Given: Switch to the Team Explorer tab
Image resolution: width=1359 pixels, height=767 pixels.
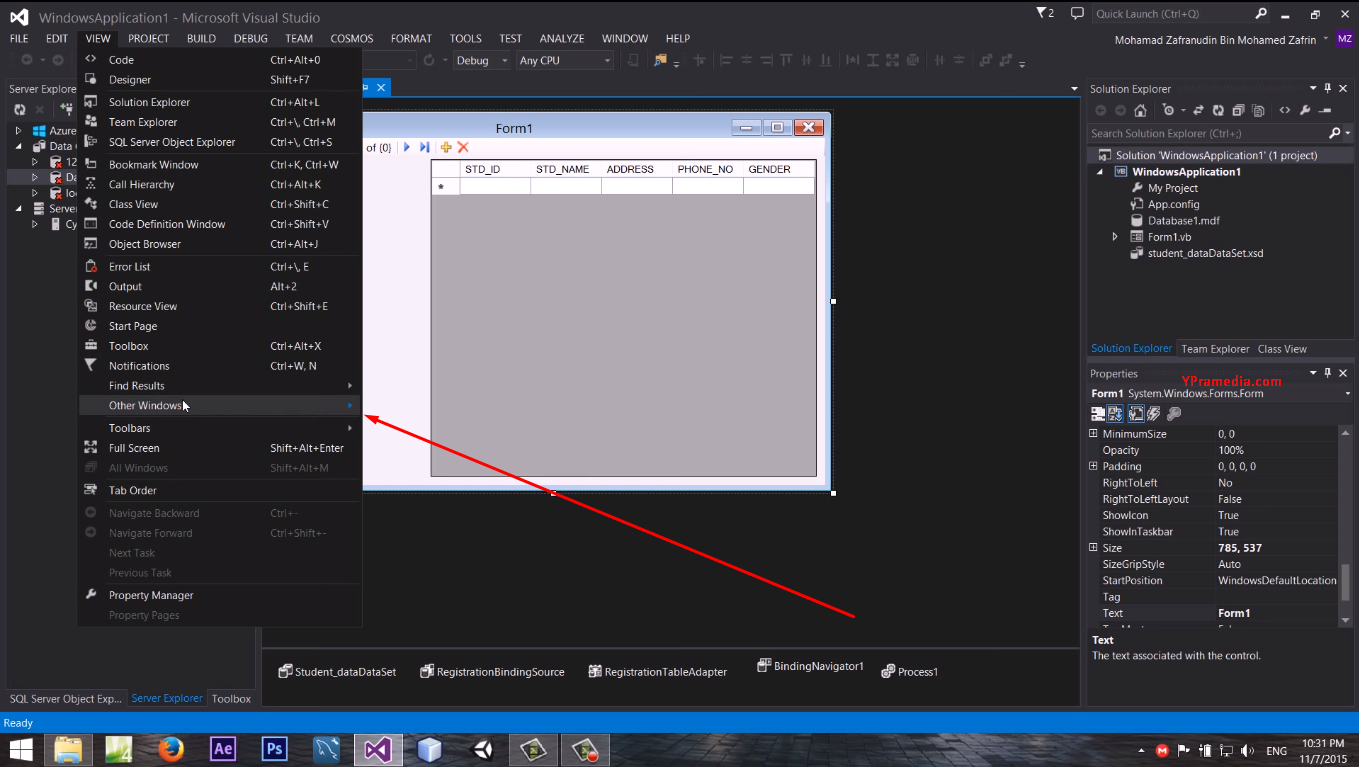Looking at the screenshot, I should point(1214,348).
